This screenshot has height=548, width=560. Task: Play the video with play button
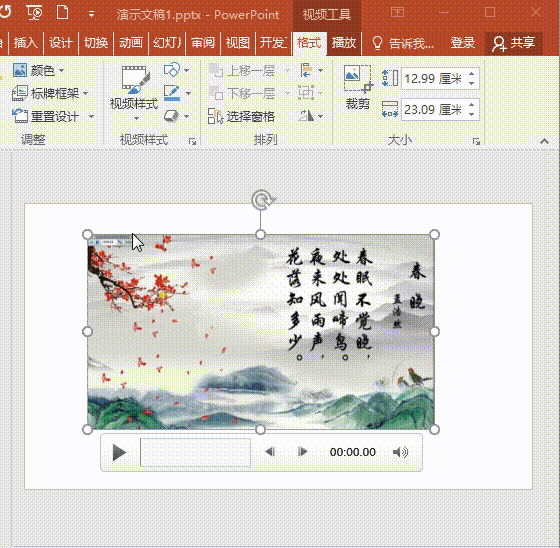119,453
